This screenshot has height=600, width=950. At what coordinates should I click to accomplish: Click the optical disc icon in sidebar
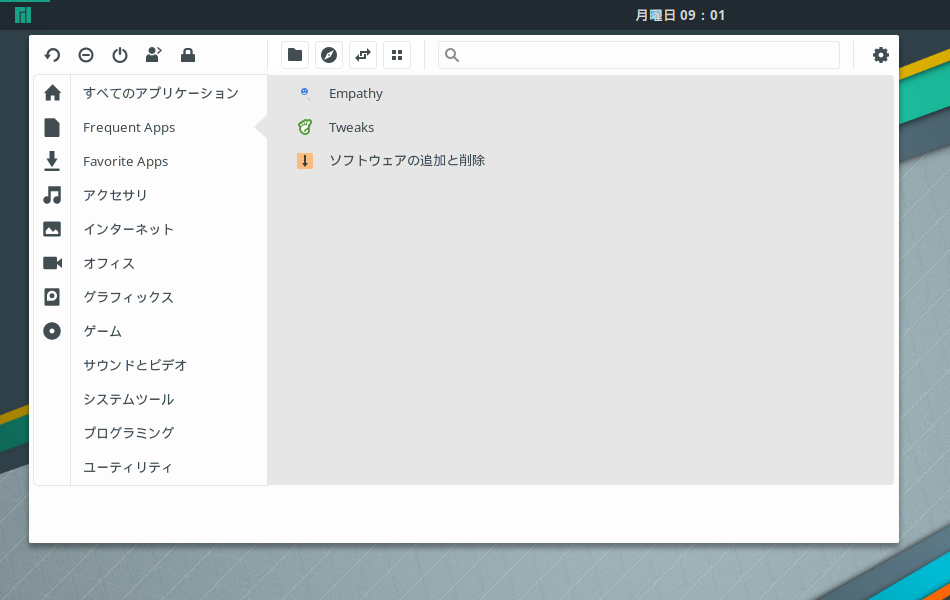coord(52,331)
